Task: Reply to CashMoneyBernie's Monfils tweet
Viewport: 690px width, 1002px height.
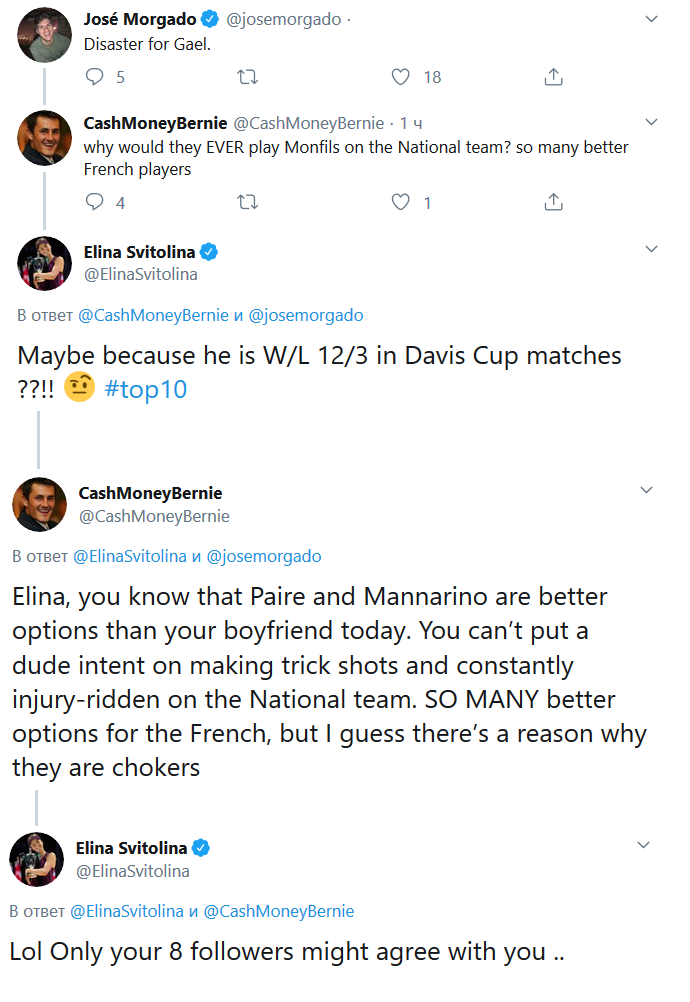Action: pyautogui.click(x=95, y=202)
